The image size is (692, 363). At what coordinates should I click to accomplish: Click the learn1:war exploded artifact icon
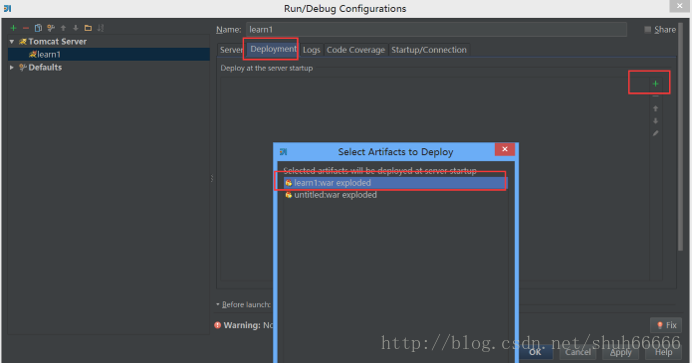(288, 183)
